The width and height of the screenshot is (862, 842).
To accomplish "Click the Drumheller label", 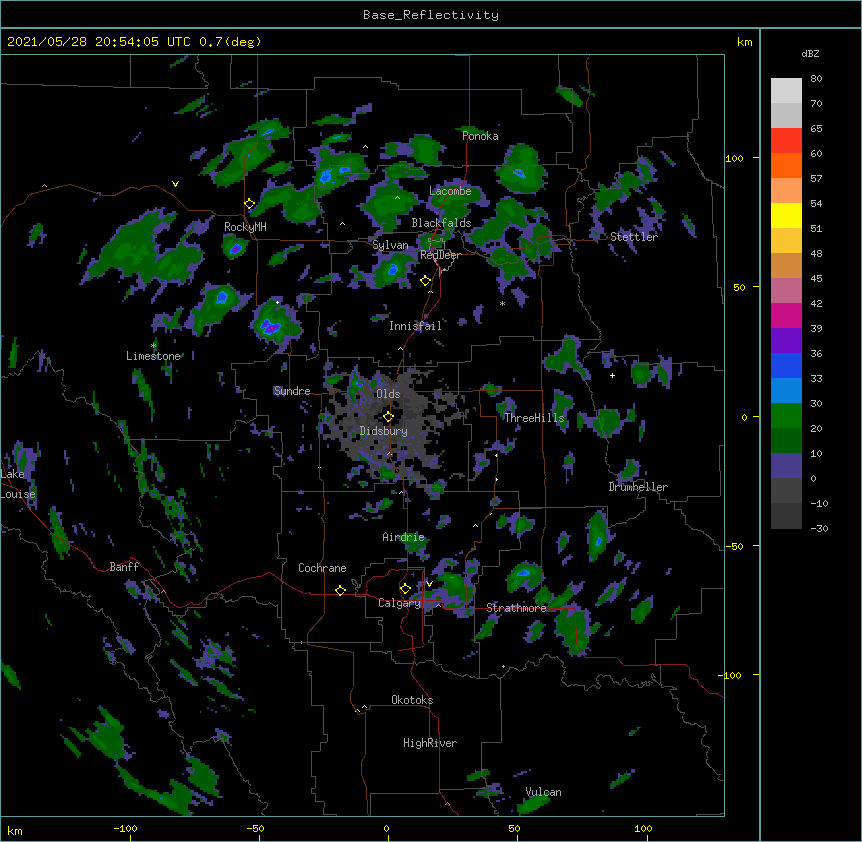I will [638, 487].
